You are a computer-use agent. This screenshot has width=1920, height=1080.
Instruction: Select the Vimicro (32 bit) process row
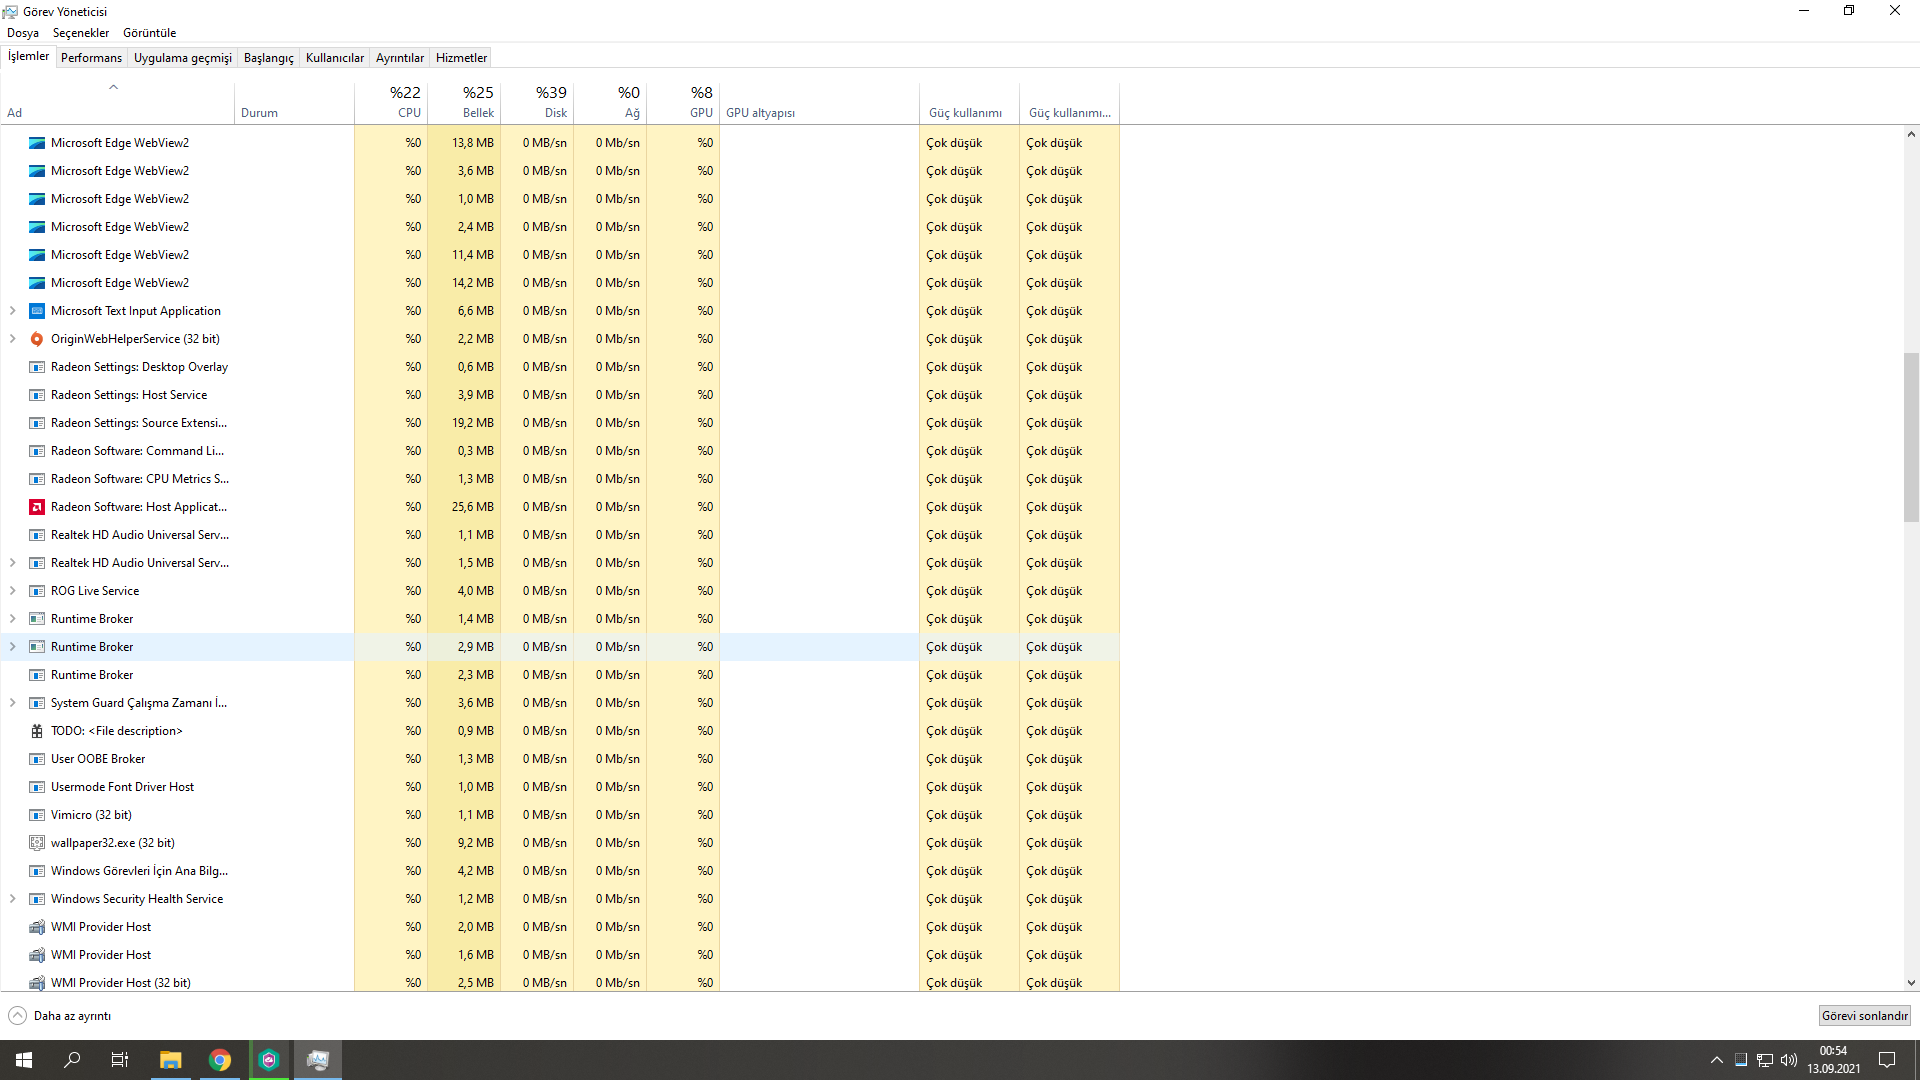click(180, 815)
